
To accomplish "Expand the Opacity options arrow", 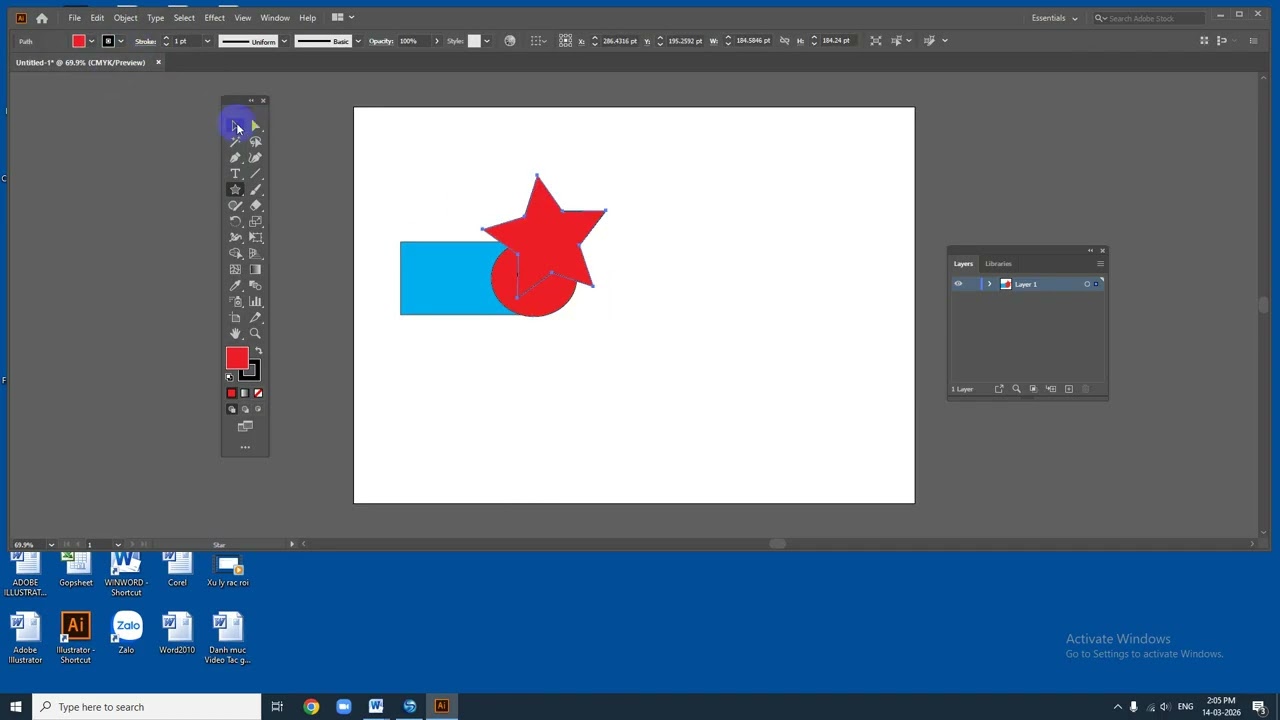I will click(436, 41).
